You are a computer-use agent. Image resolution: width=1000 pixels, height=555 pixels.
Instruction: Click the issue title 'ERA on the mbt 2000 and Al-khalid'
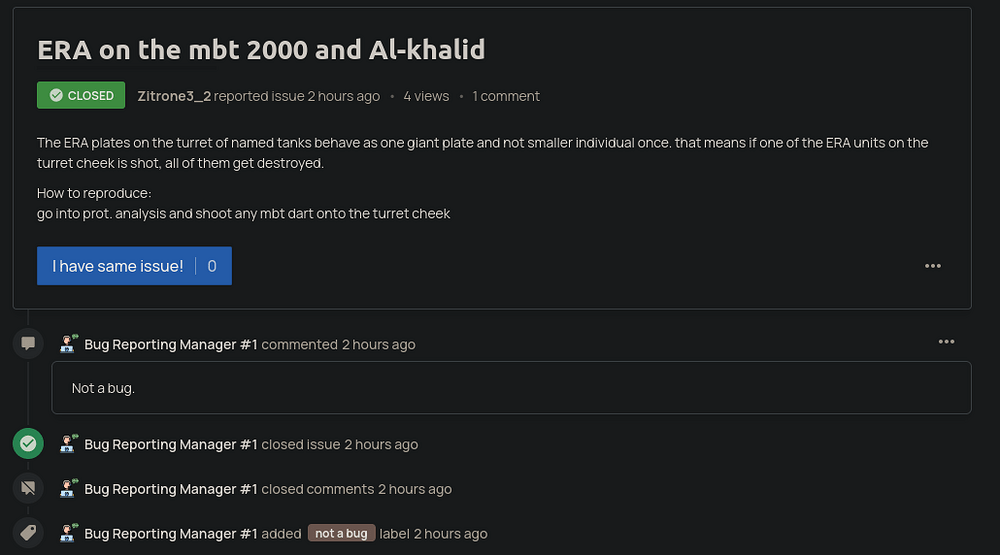(261, 50)
